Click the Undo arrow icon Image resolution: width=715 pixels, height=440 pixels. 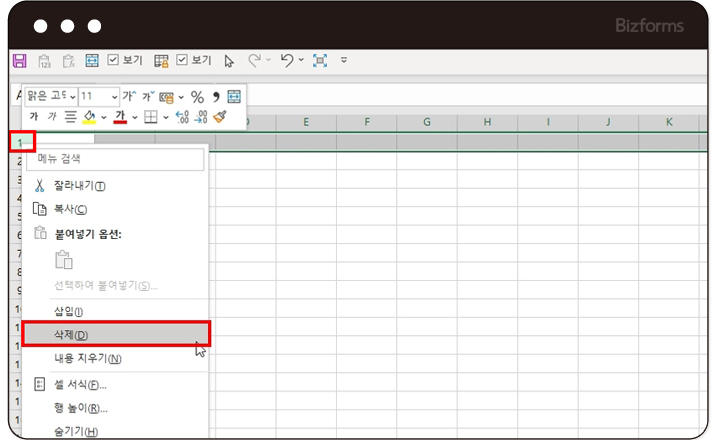[287, 61]
